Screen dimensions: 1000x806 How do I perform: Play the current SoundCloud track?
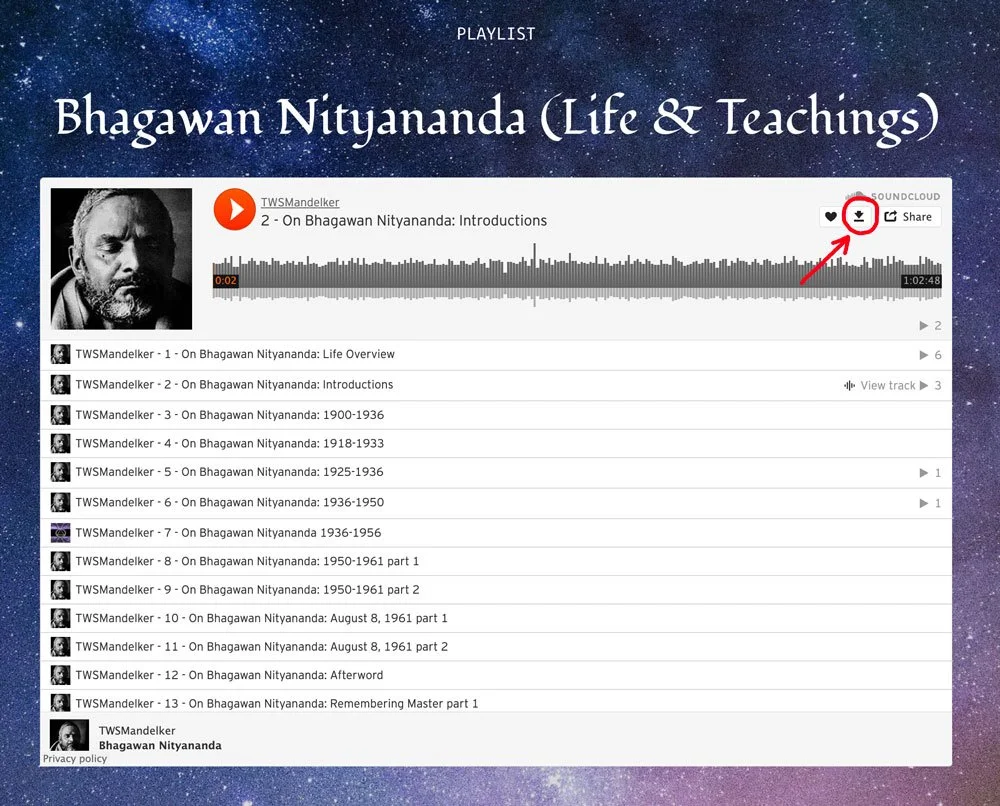coord(234,209)
